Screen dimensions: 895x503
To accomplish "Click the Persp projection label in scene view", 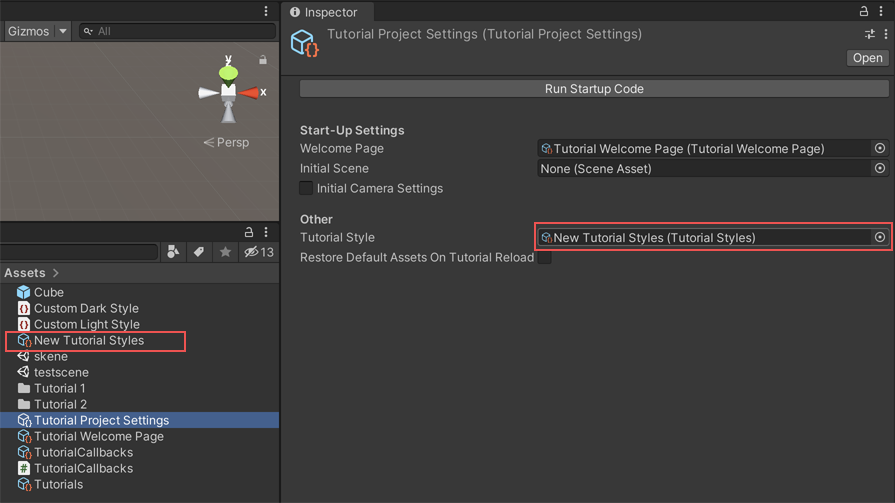I will pyautogui.click(x=227, y=142).
